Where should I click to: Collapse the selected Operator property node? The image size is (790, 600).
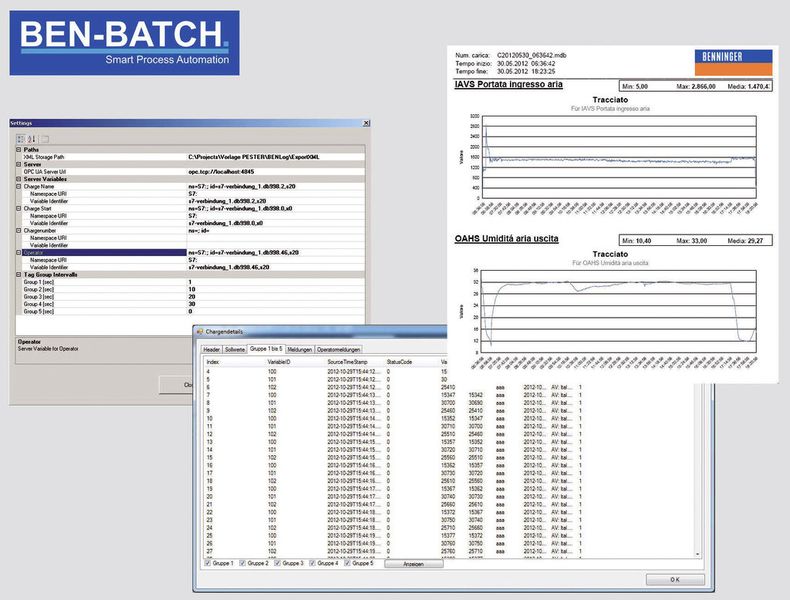(x=19, y=252)
